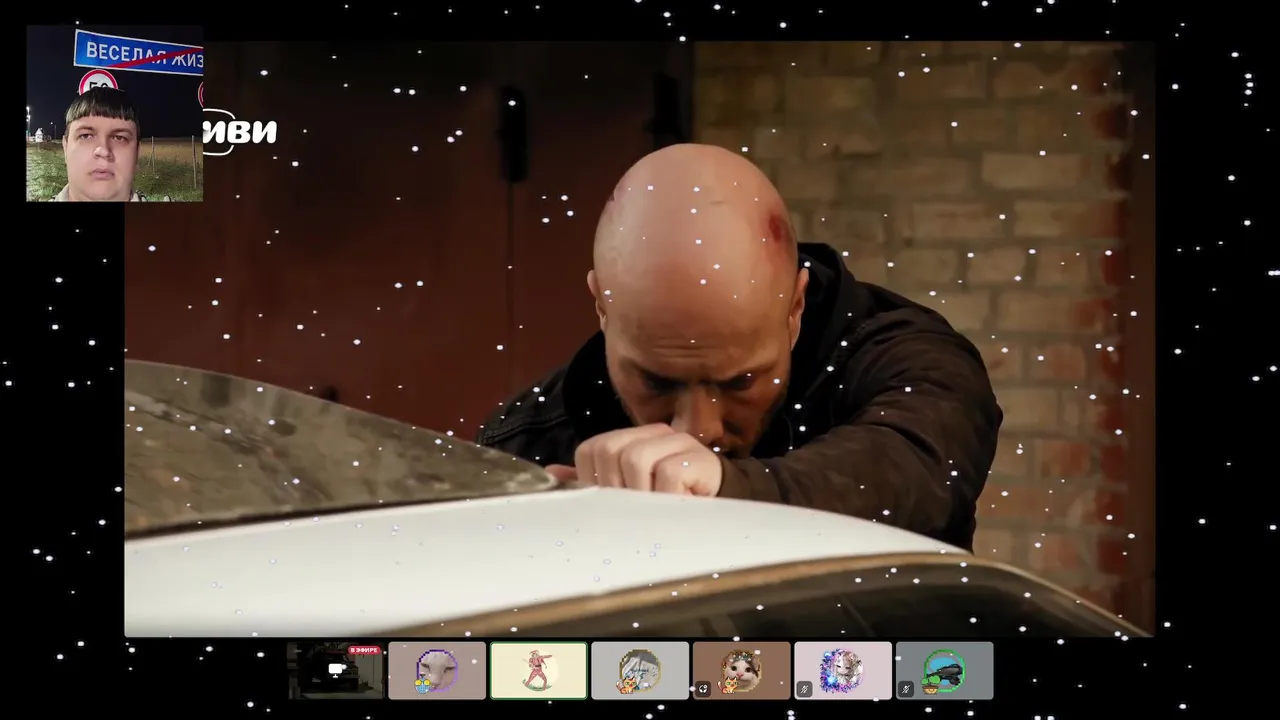Click the webcam overlay in the top-left corner

(115, 114)
